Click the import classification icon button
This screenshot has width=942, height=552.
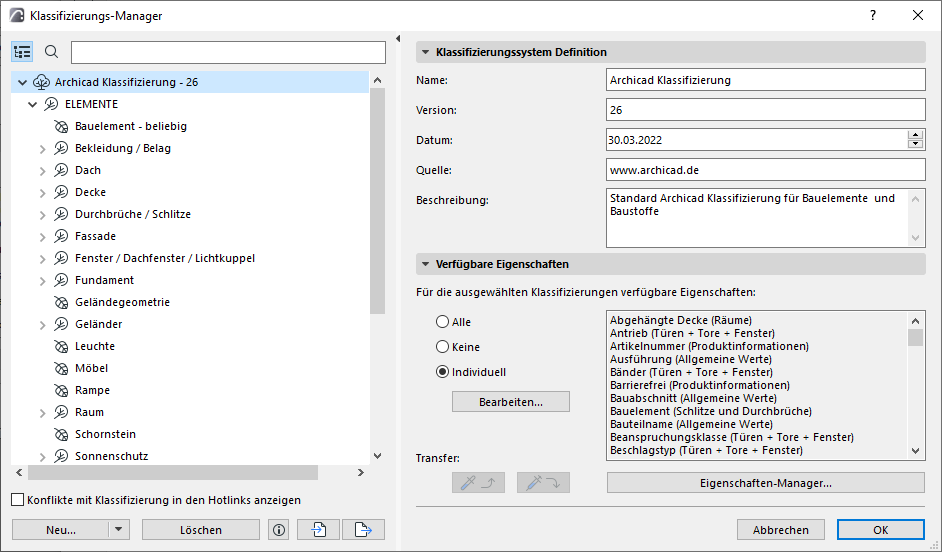pyautogui.click(x=318, y=530)
